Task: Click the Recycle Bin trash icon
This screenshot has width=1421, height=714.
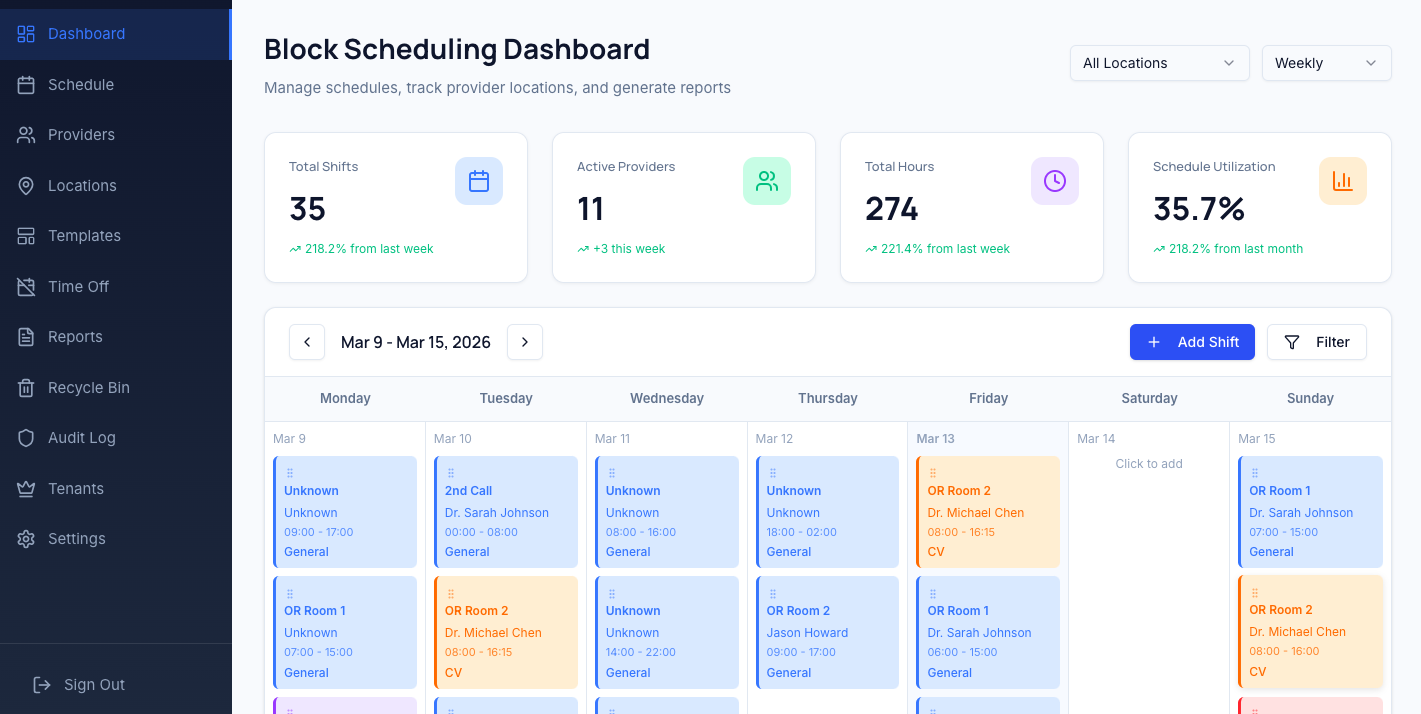Action: coord(27,388)
